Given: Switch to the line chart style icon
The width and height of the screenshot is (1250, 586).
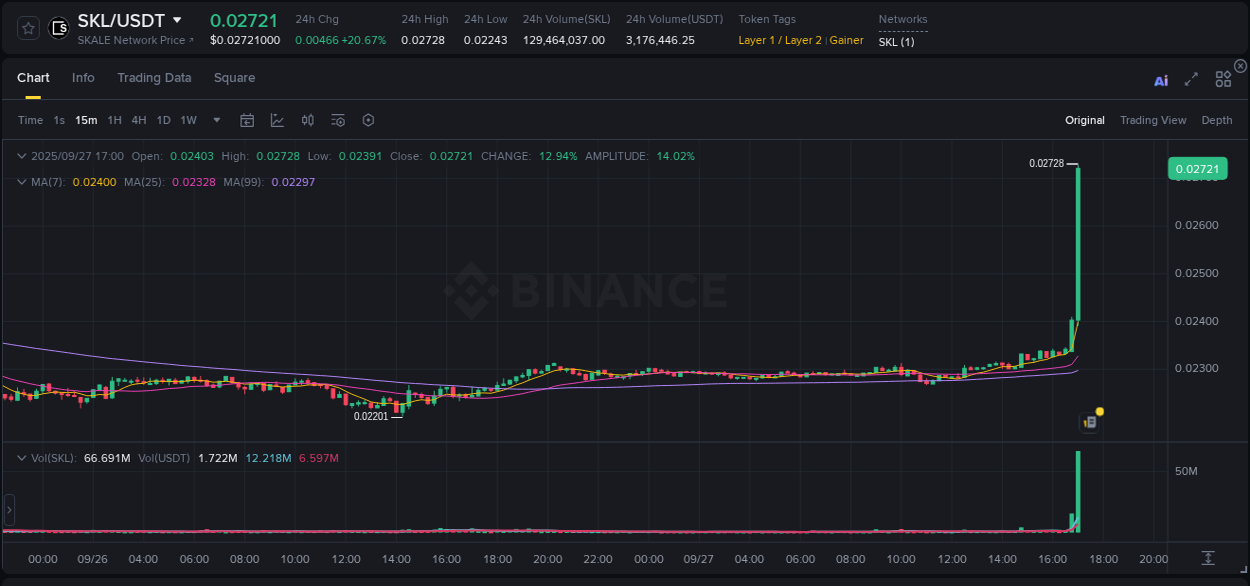Looking at the screenshot, I should (x=277, y=119).
